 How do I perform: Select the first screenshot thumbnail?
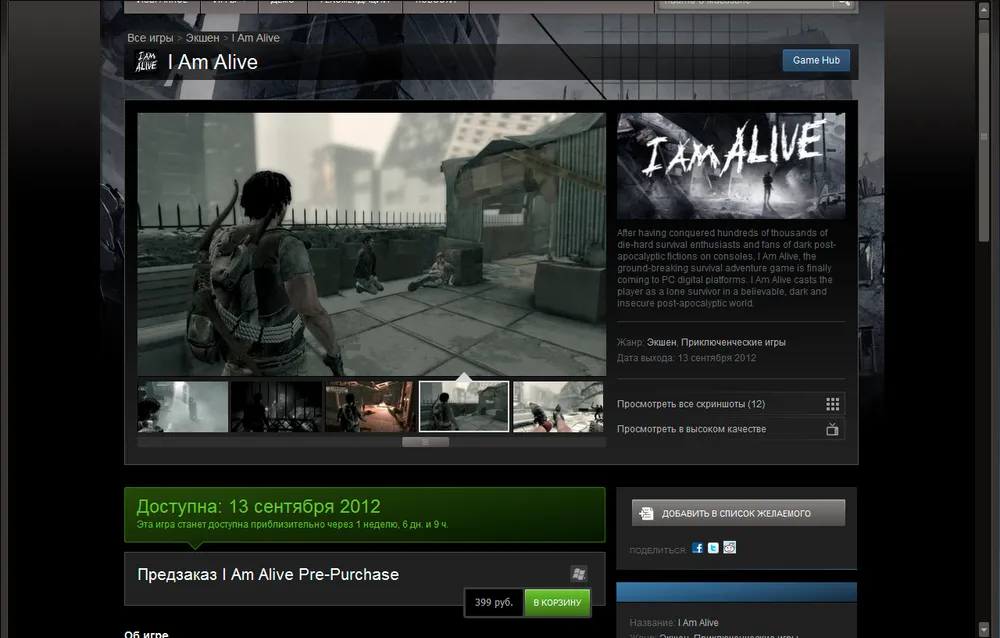[183, 406]
